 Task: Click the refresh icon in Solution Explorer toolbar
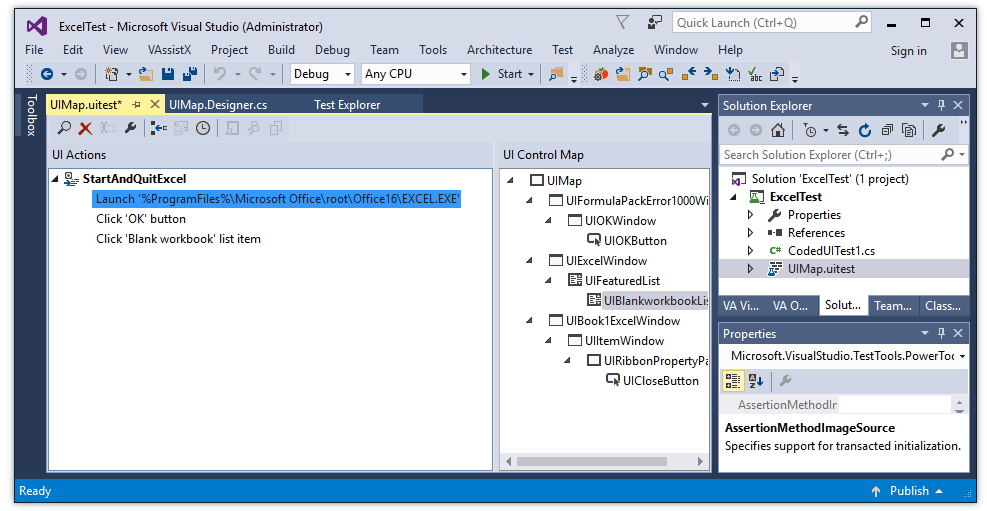point(864,130)
